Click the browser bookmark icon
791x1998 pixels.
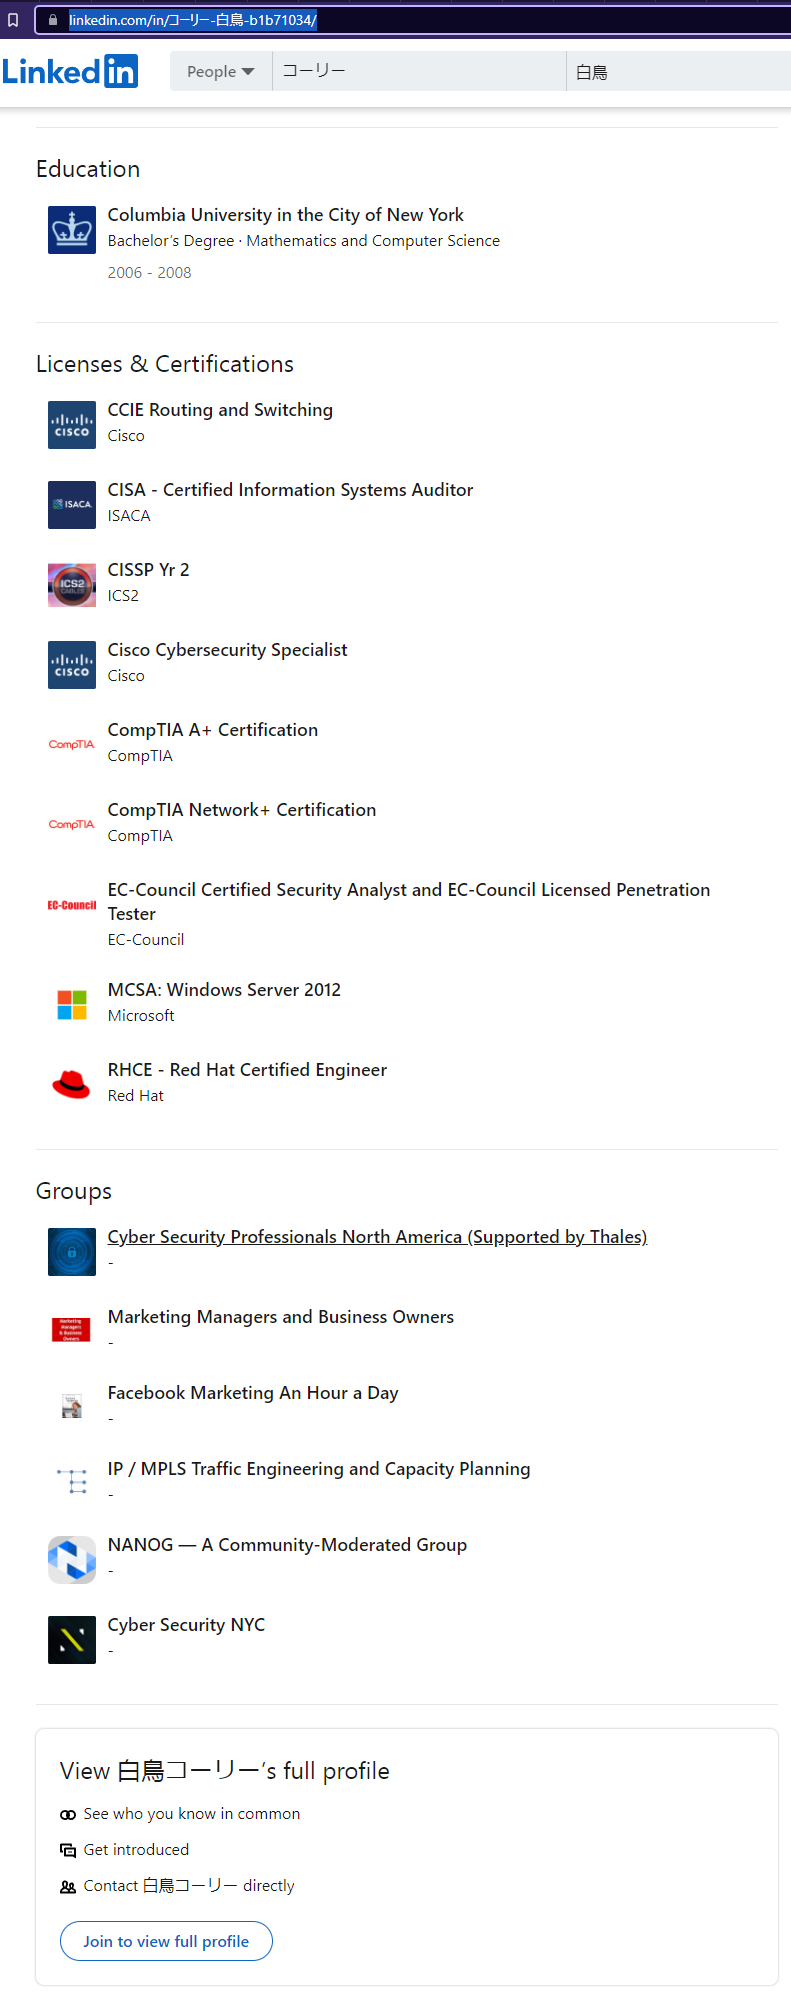tap(13, 20)
